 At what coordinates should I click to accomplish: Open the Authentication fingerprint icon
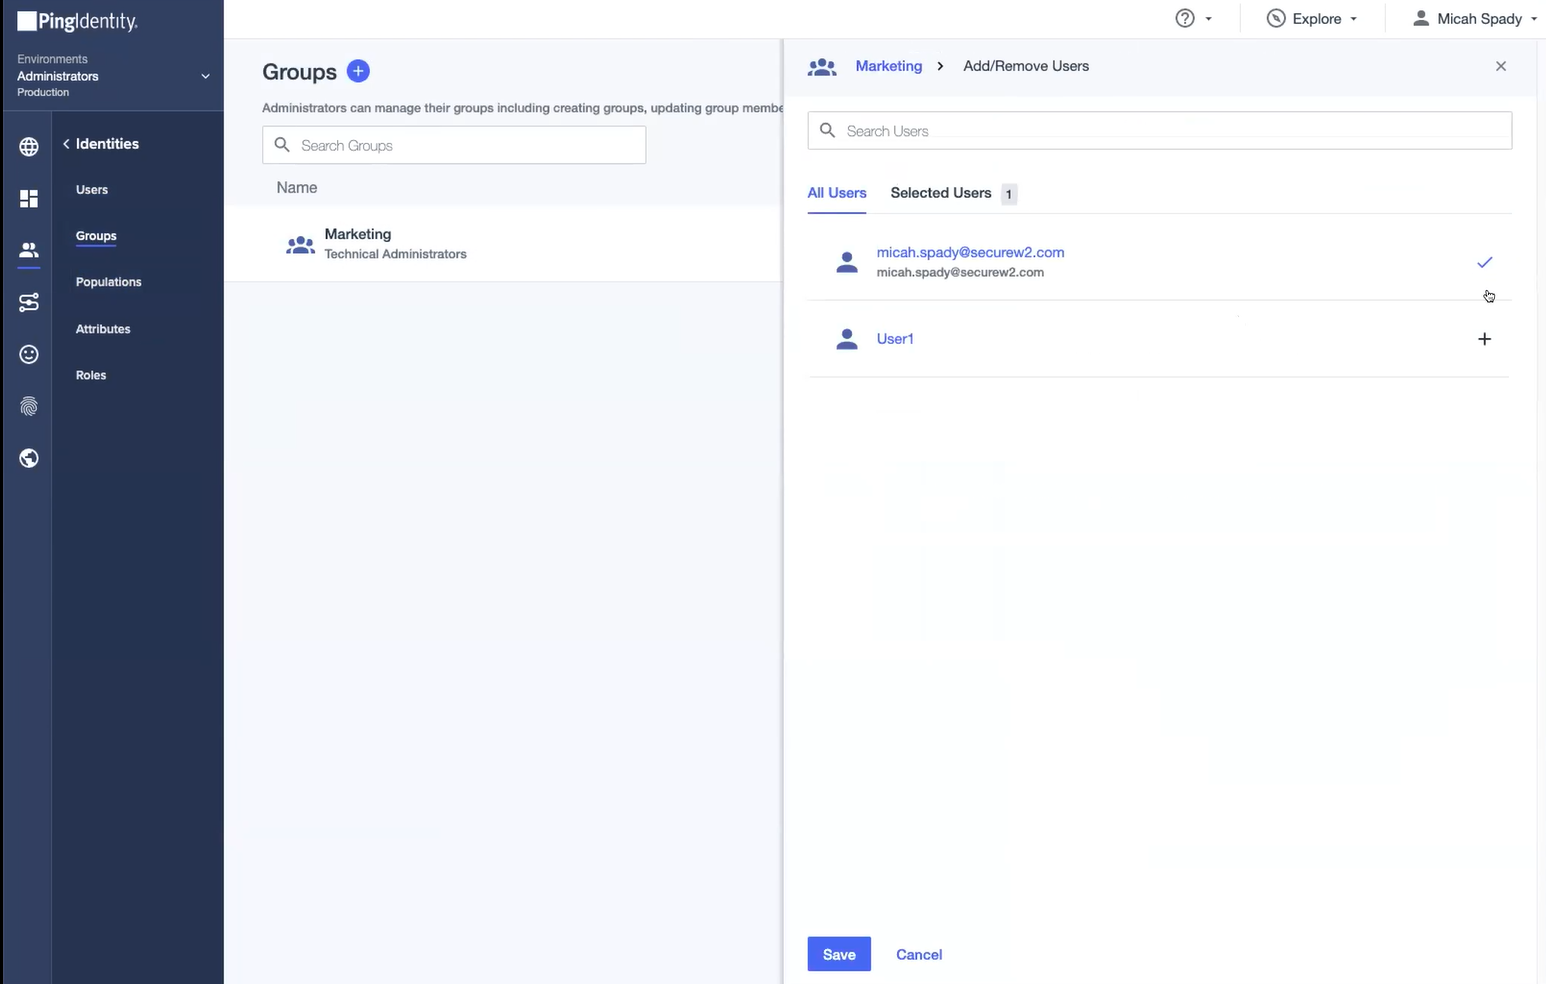pyautogui.click(x=28, y=406)
